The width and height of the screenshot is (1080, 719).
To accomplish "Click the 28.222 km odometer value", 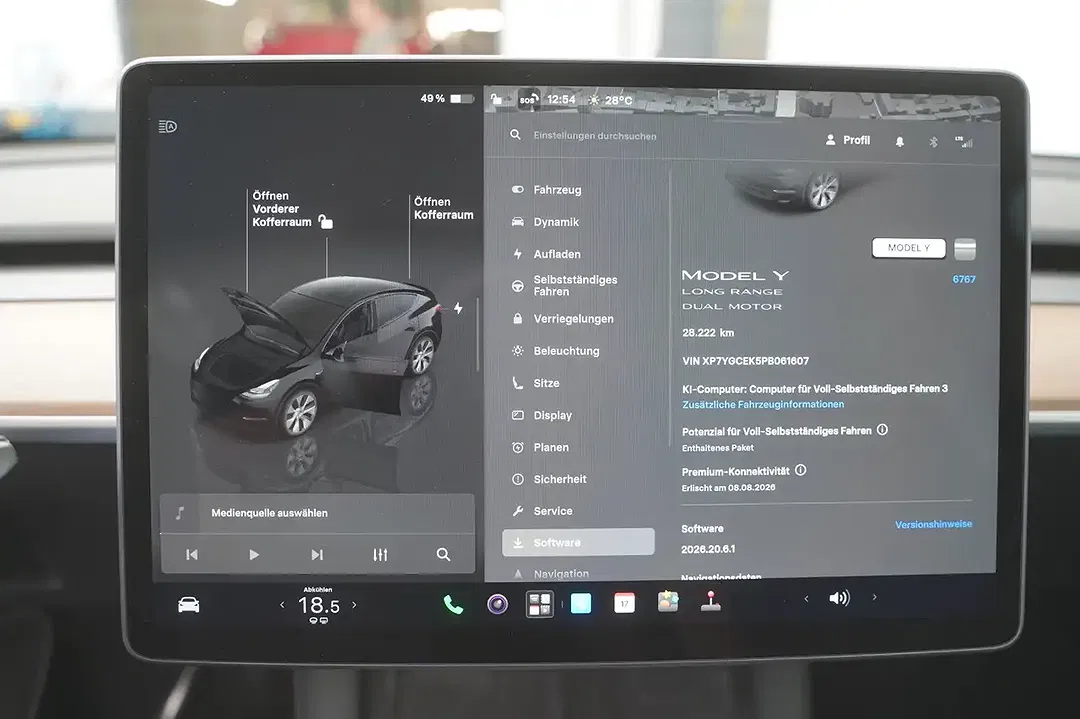I will (x=707, y=333).
